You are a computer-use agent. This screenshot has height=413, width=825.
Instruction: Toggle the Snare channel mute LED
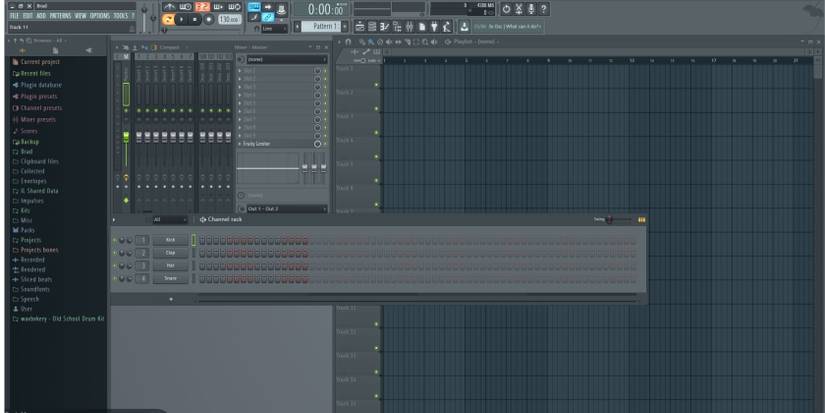click(115, 279)
